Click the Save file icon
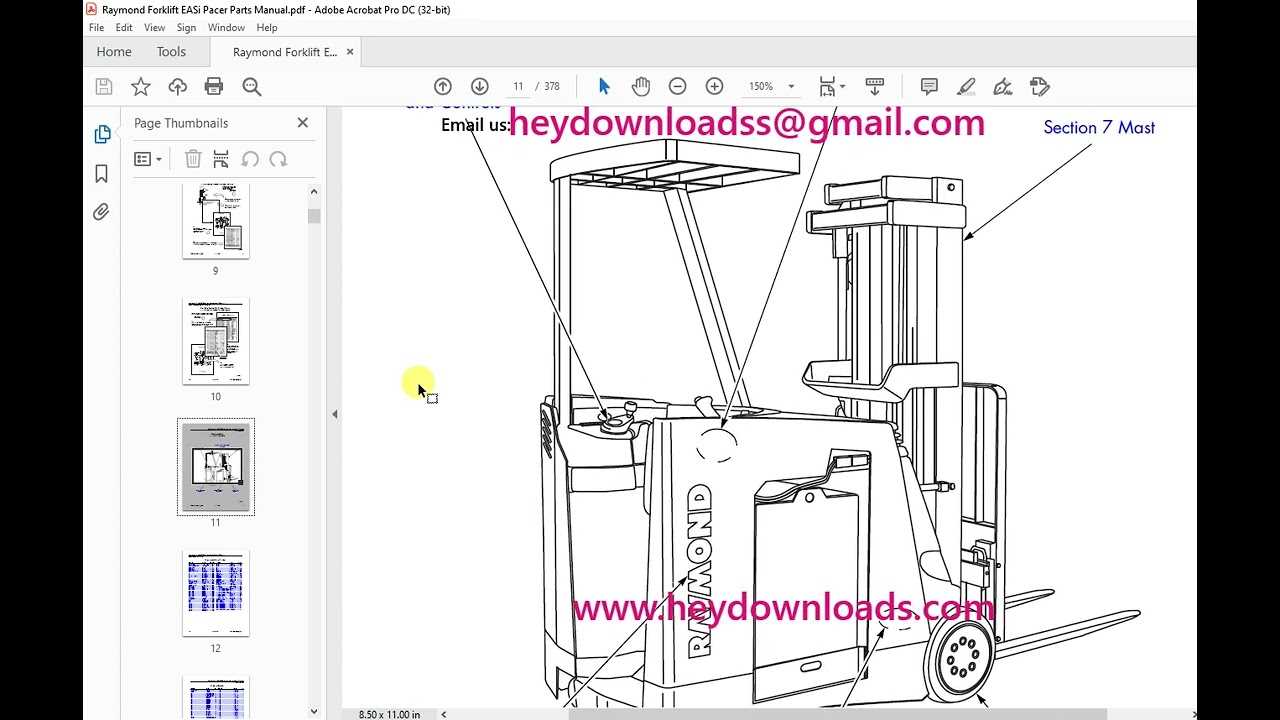 pyautogui.click(x=104, y=87)
